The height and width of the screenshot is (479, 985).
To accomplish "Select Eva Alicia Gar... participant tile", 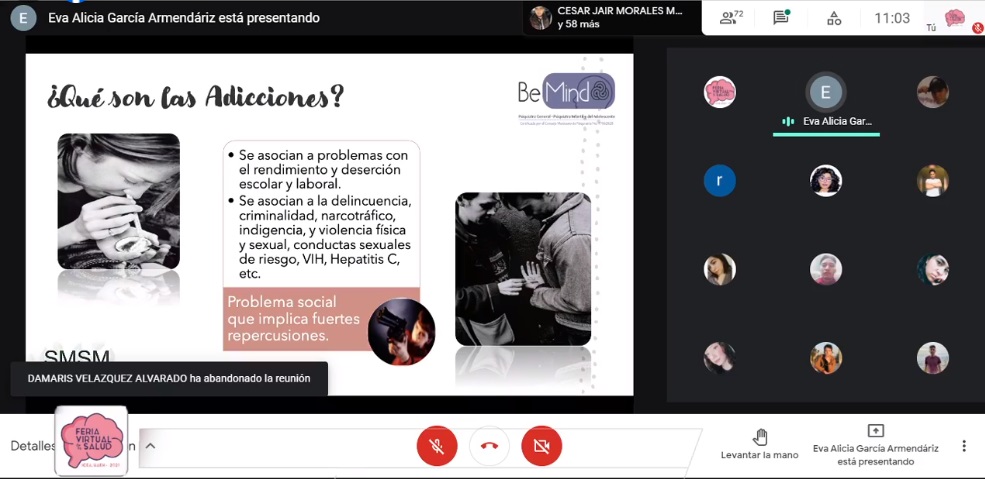I will [x=825, y=101].
